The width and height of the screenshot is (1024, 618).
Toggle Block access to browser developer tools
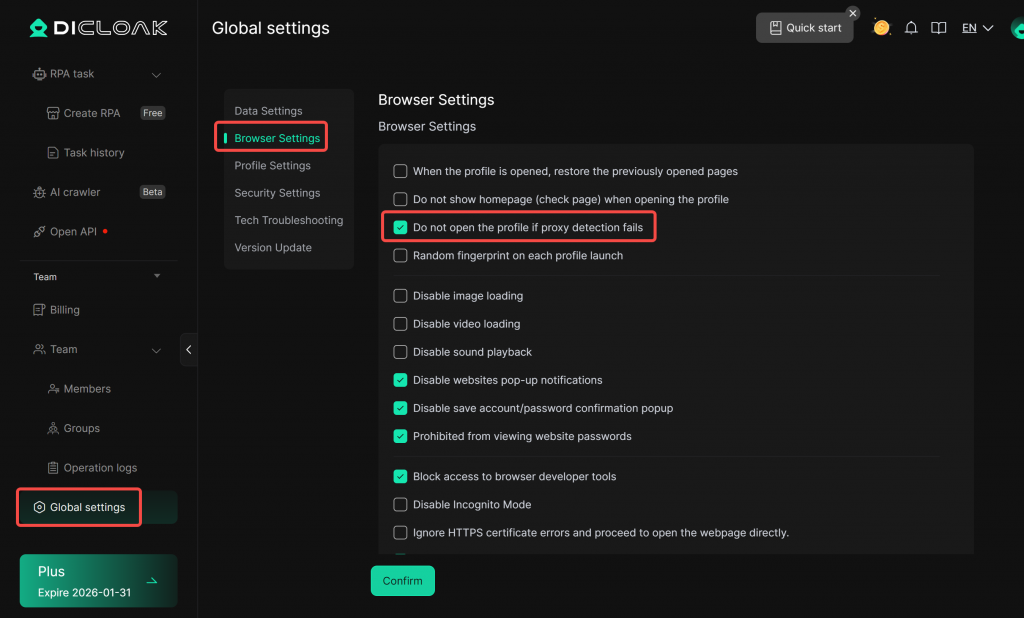(401, 477)
